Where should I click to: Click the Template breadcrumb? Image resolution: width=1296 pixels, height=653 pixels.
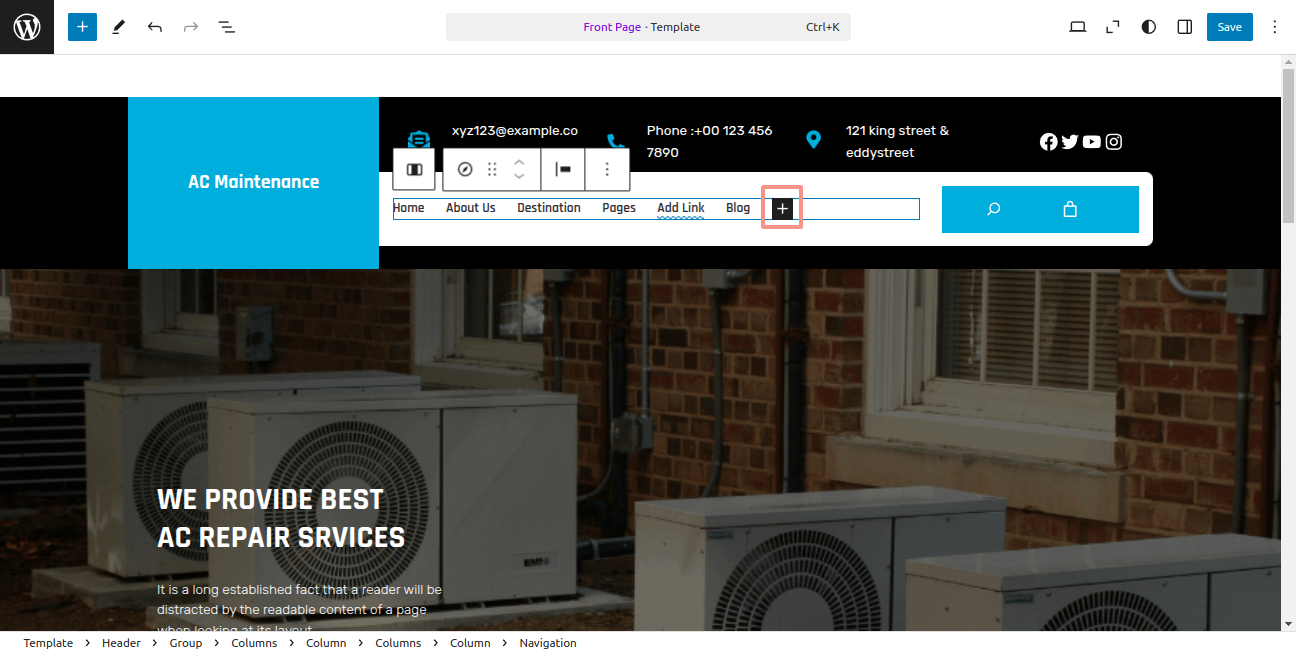[x=48, y=643]
